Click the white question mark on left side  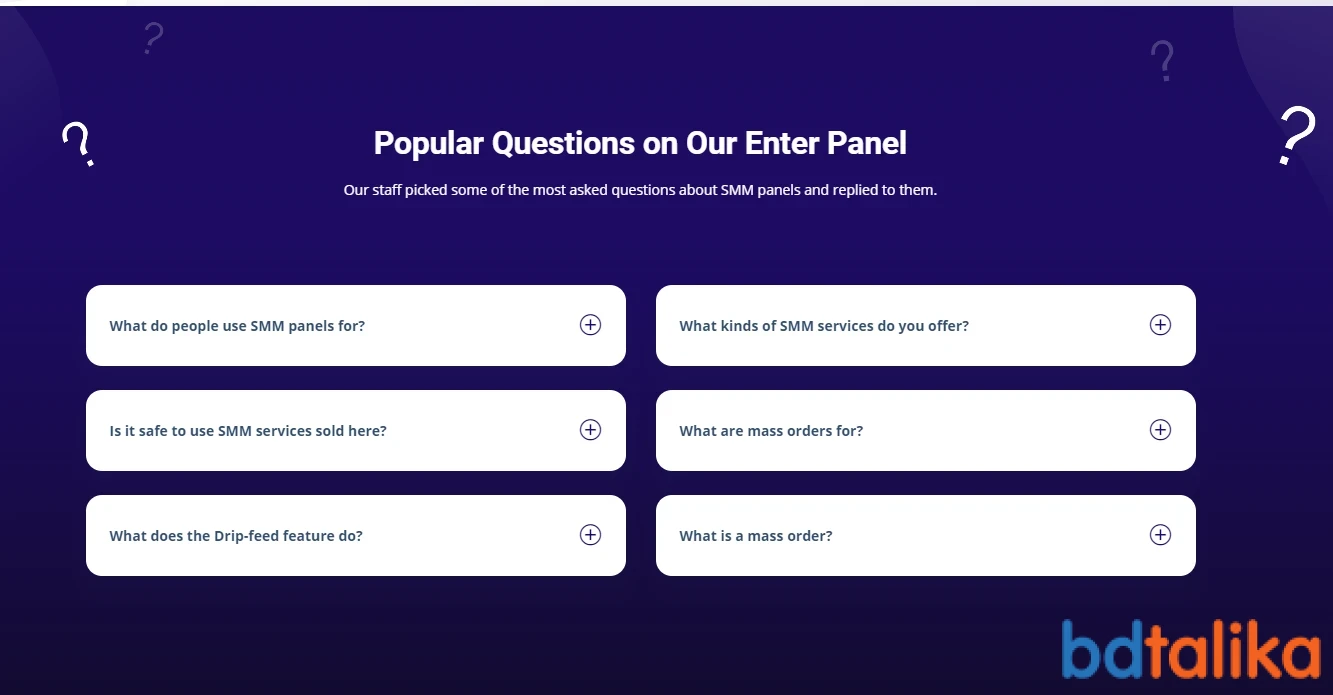(77, 144)
